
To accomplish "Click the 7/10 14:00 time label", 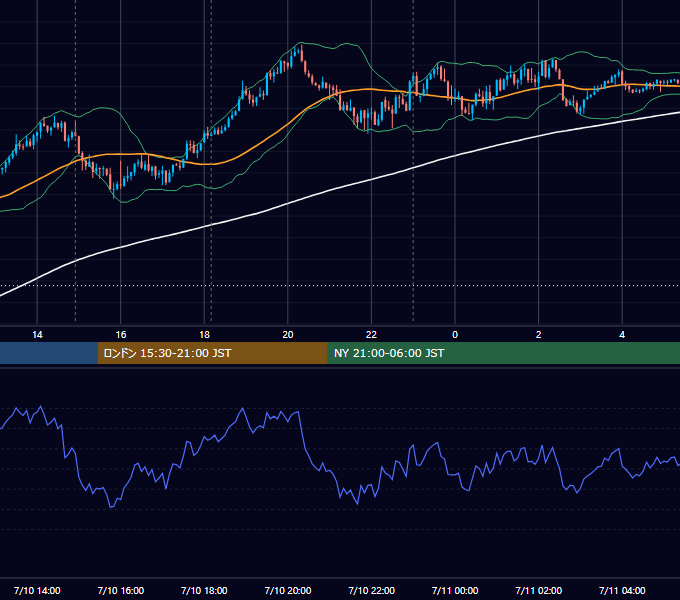I will point(37,590).
